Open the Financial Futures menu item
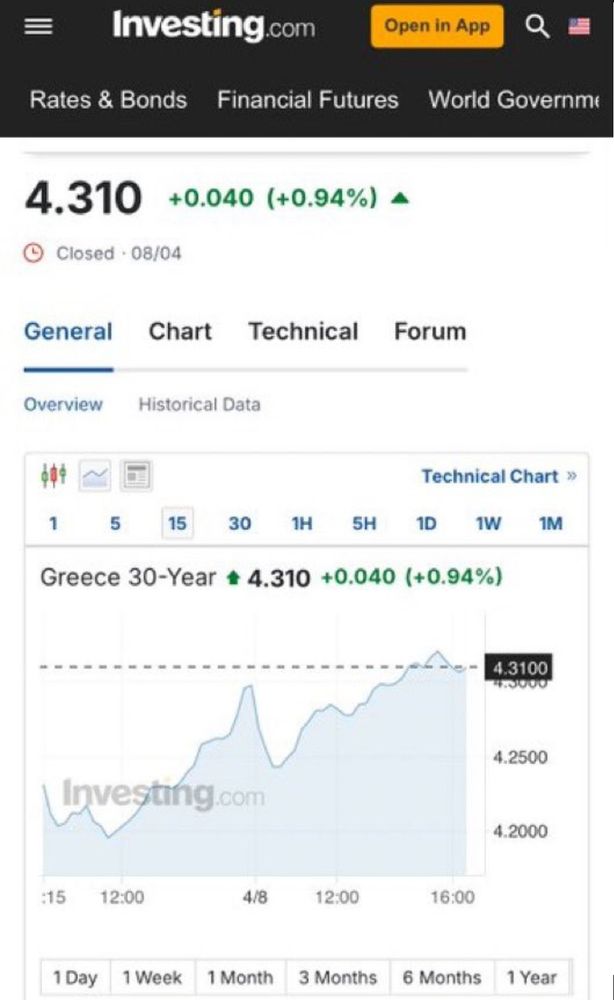The width and height of the screenshot is (614, 1000). point(307,99)
